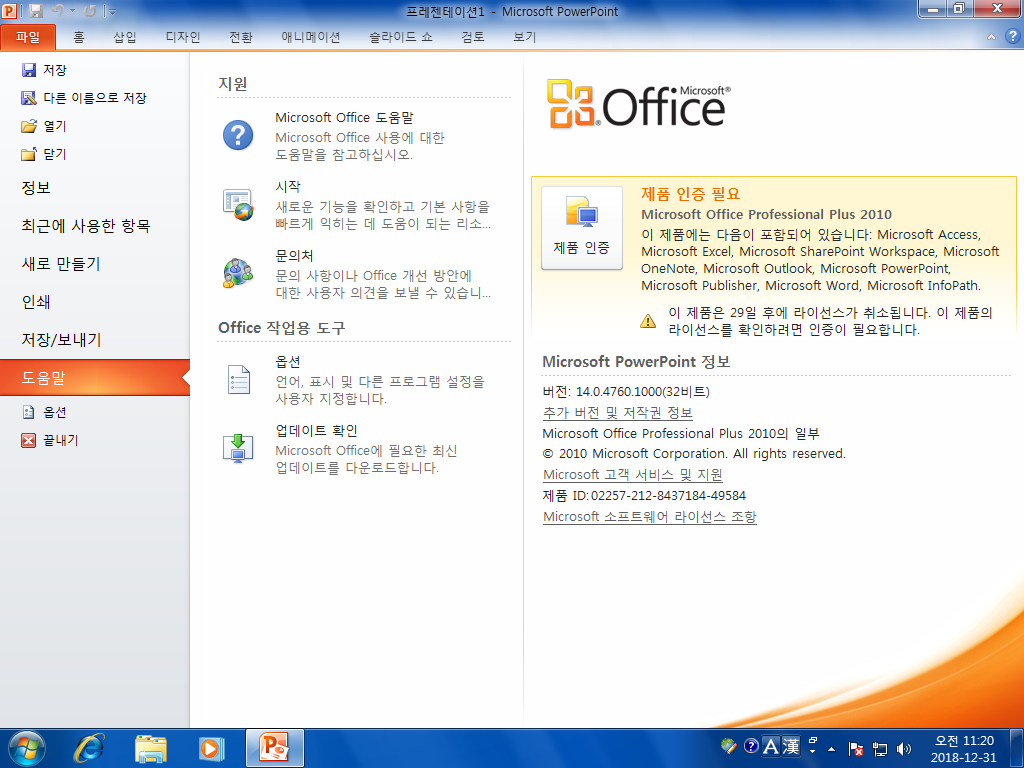Click the Contact Us (문의처) people icon
This screenshot has width=1024, height=768.
238,273
